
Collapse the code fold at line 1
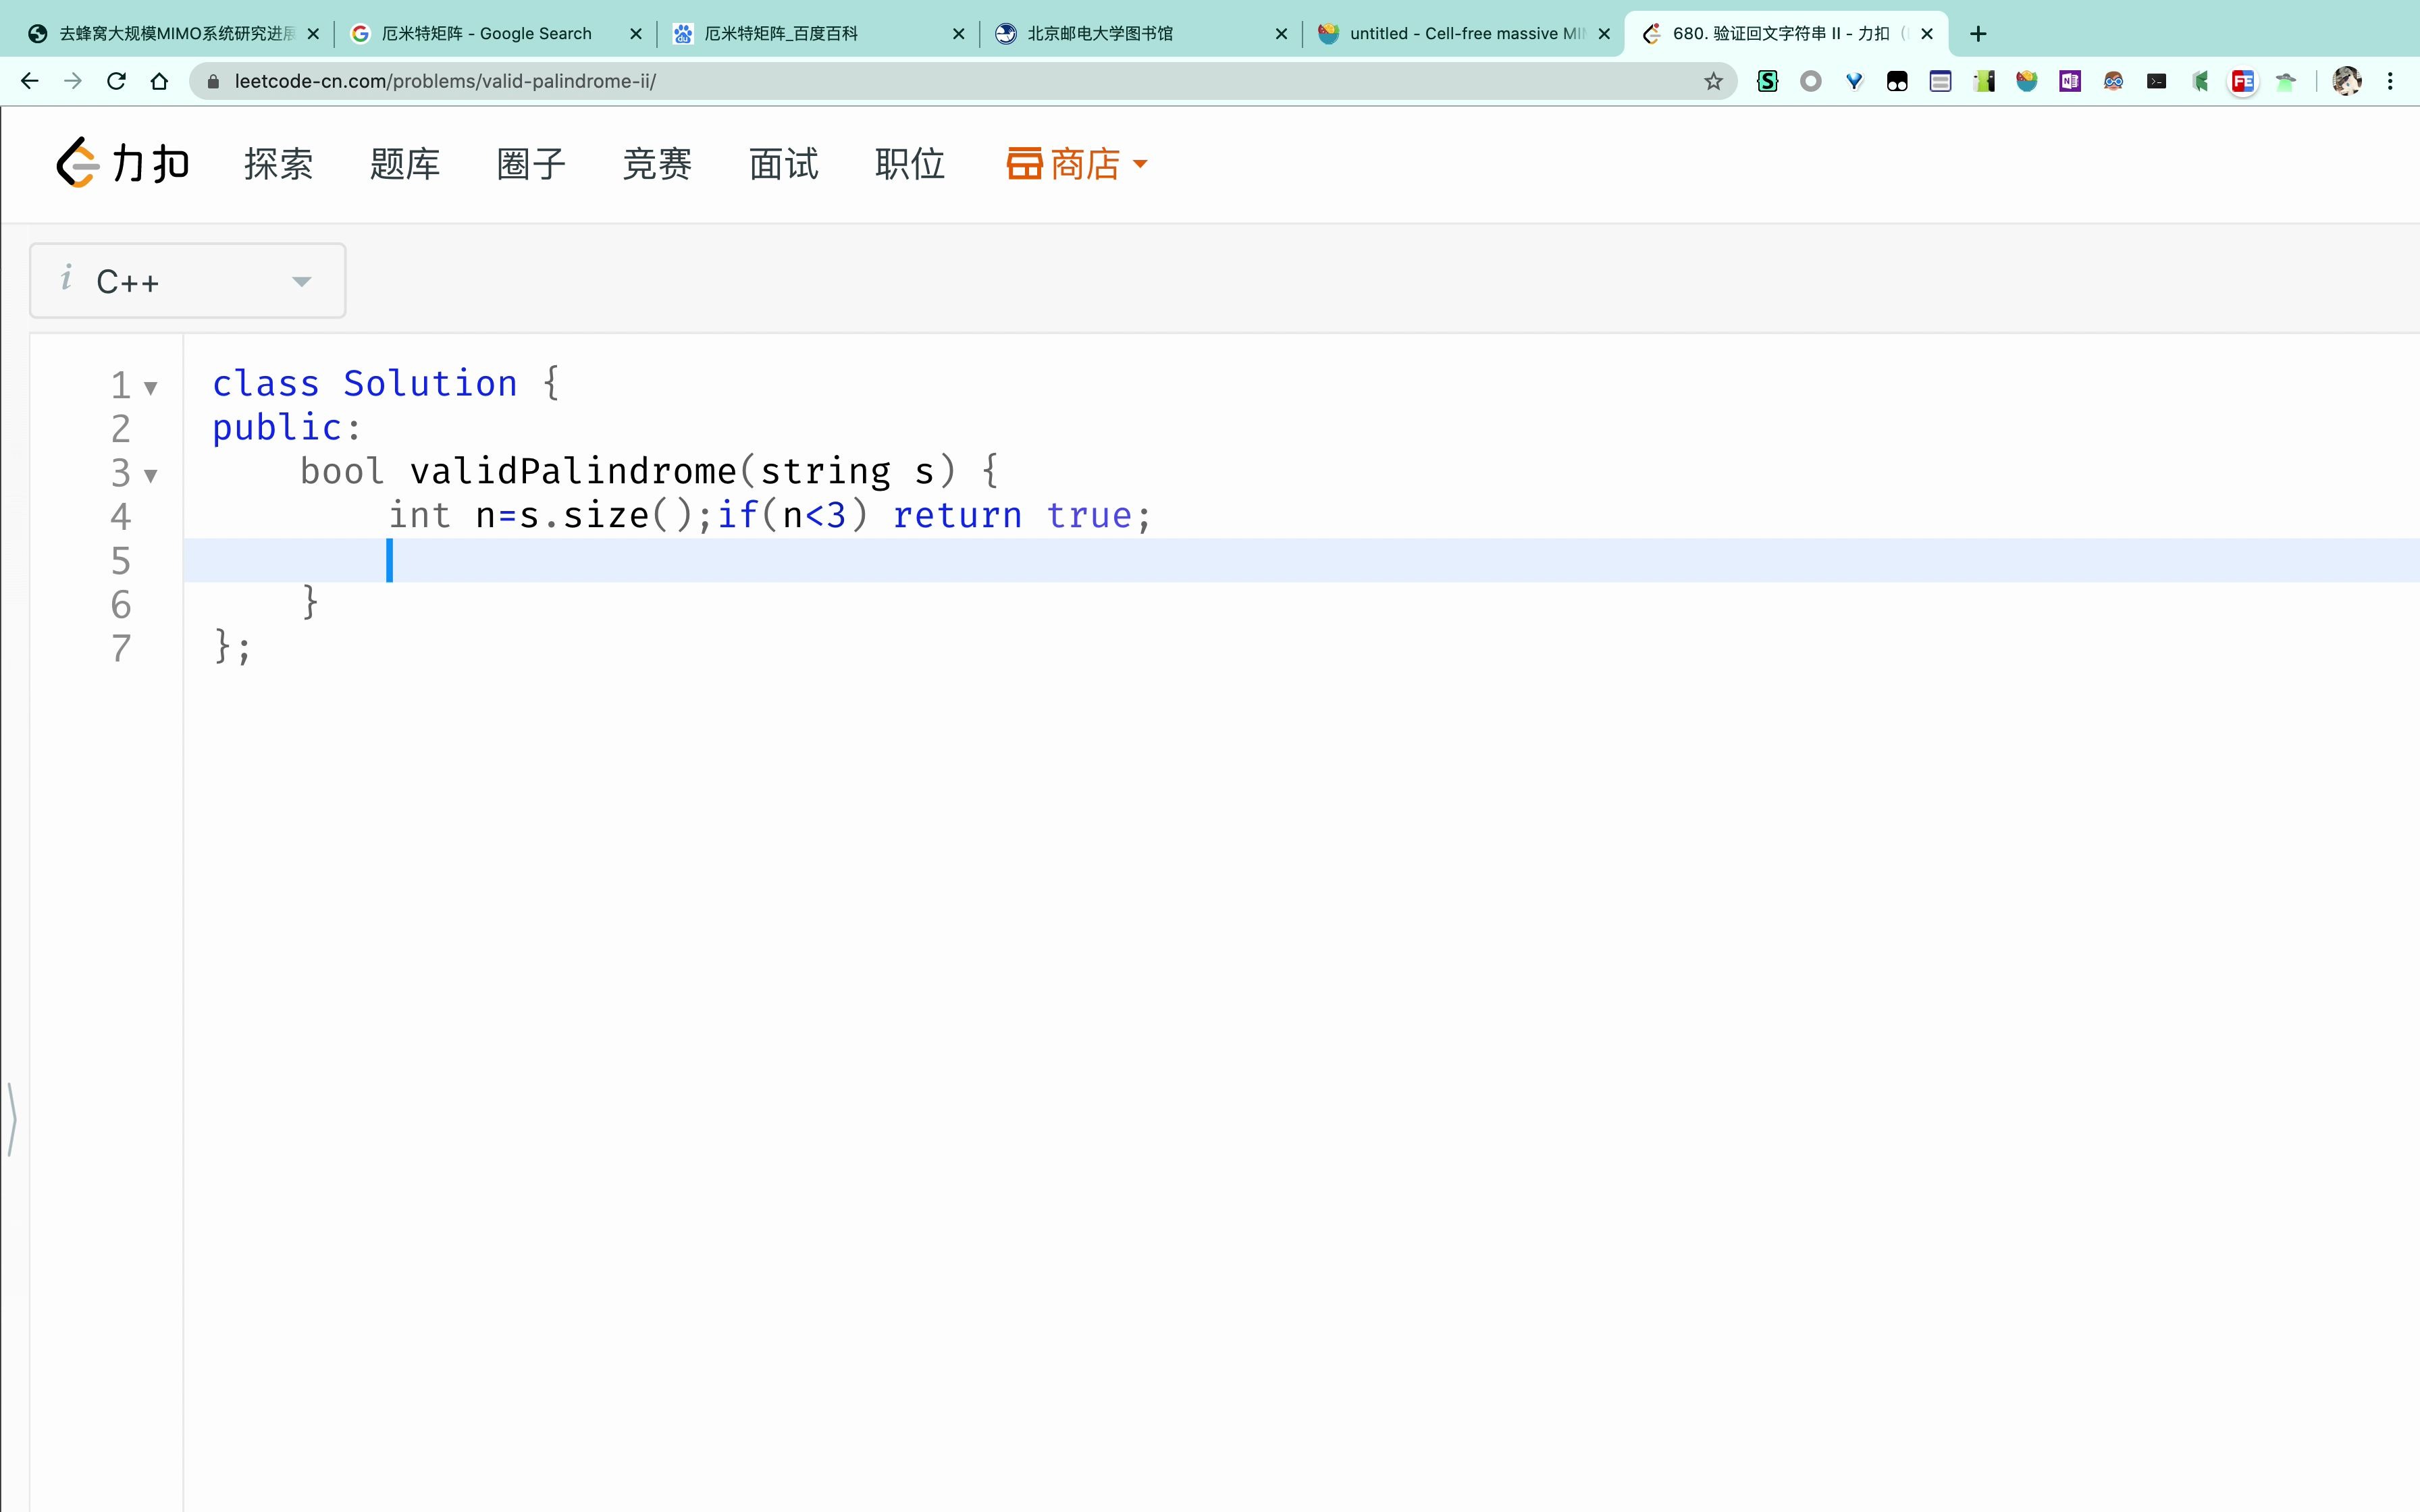tap(150, 388)
